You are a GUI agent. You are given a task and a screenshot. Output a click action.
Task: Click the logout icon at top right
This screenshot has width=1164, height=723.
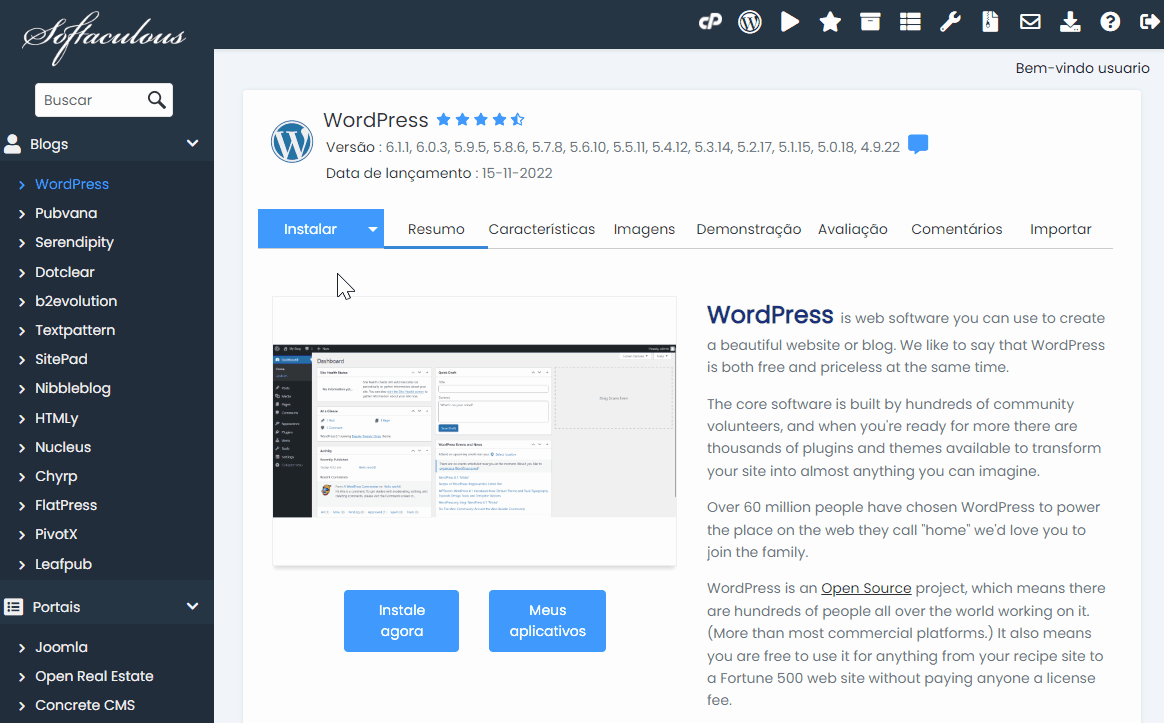[1149, 22]
